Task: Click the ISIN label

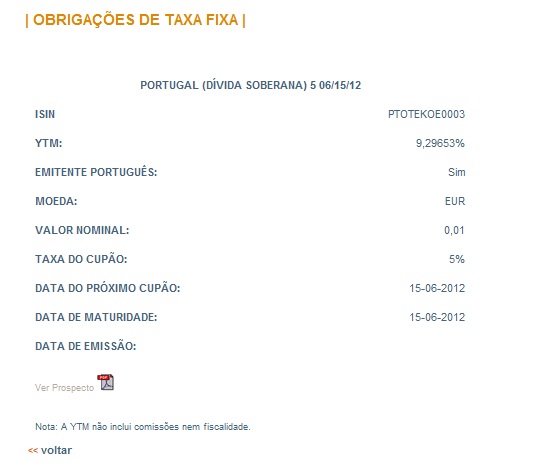Action: point(45,114)
